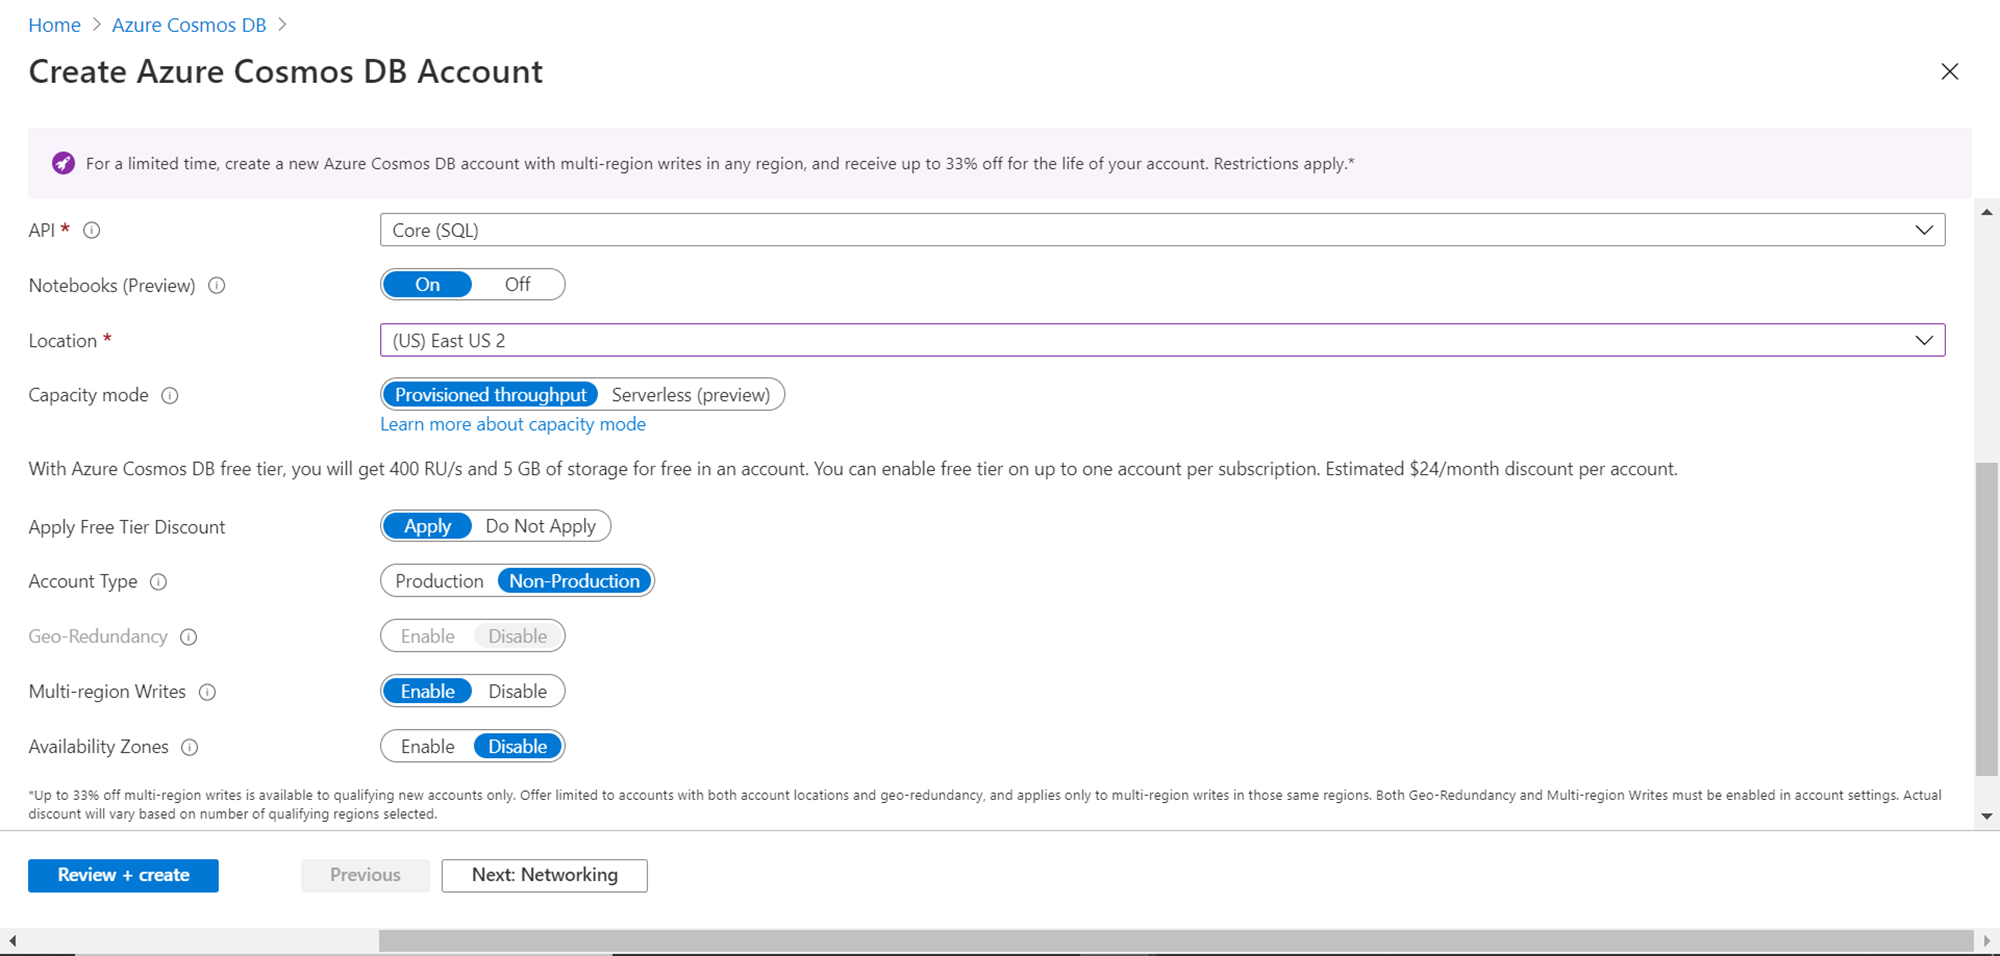
Task: Navigate to Azure Cosmos DB breadcrumb
Action: [x=189, y=25]
